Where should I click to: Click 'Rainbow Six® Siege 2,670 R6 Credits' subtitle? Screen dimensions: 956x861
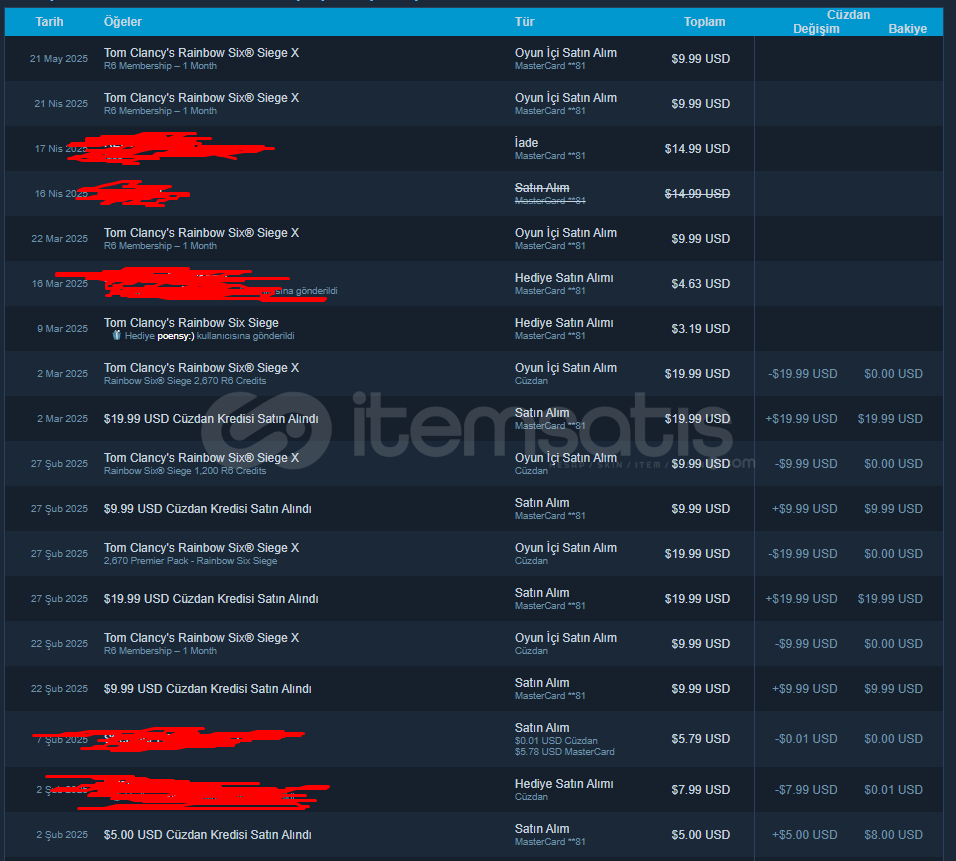185,381
